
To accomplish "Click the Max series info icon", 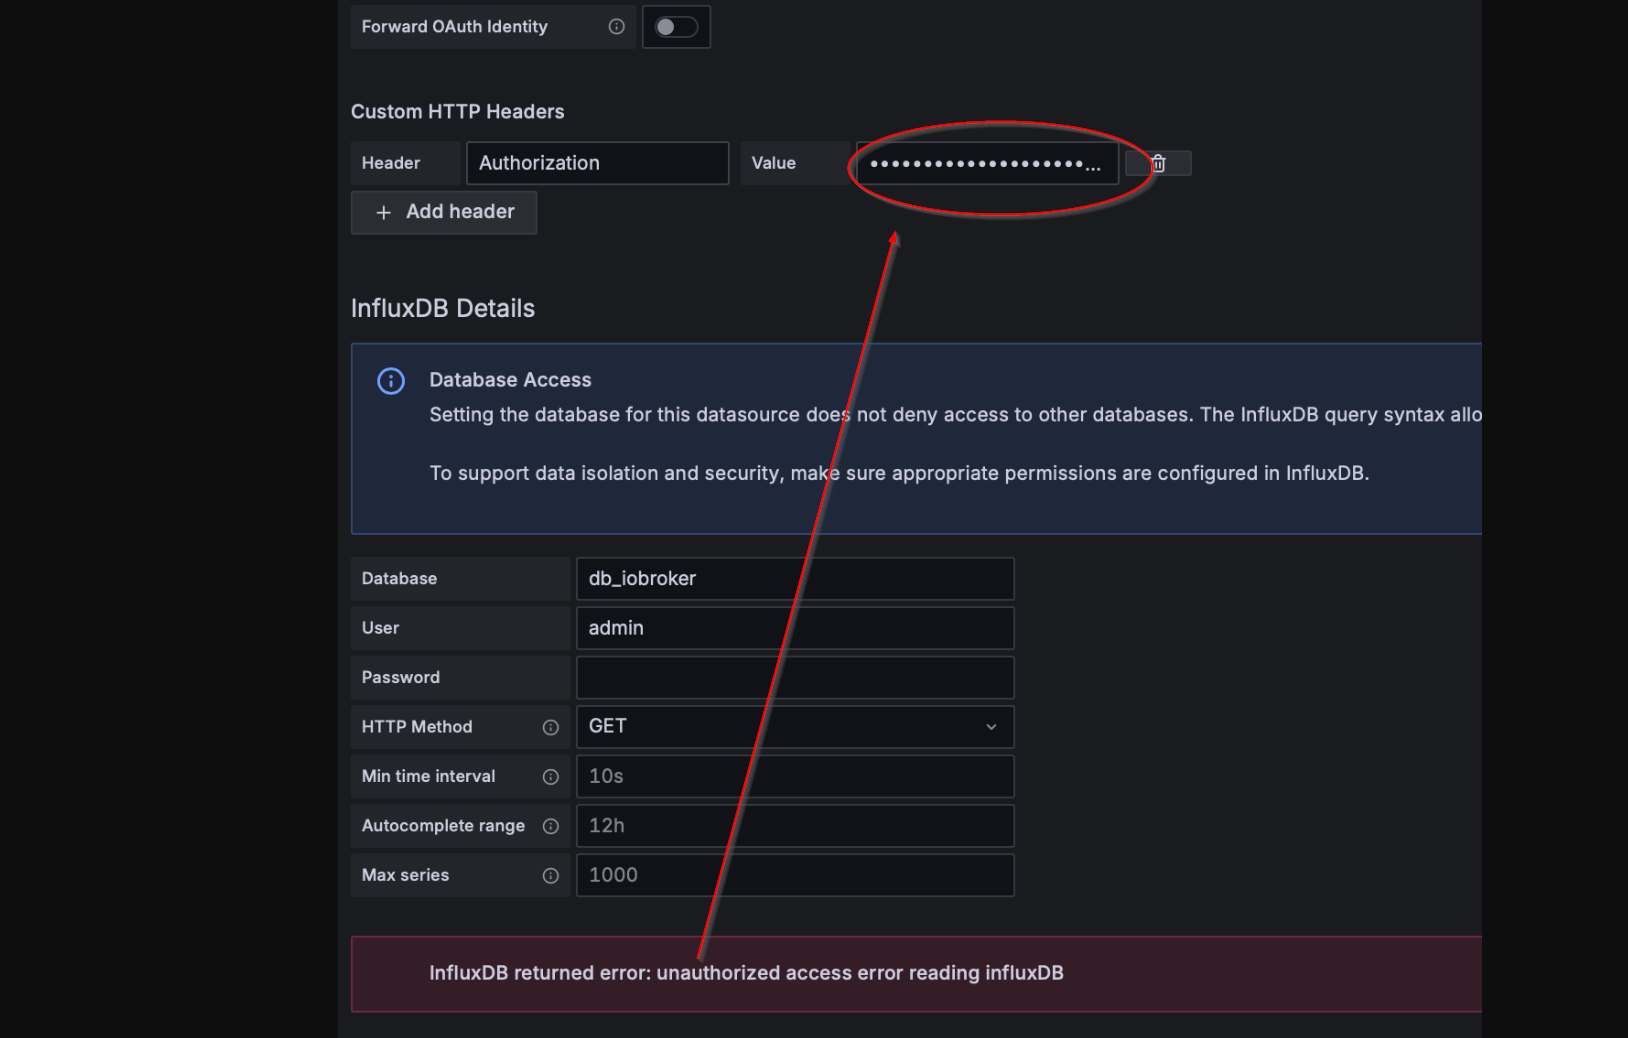I will (550, 875).
